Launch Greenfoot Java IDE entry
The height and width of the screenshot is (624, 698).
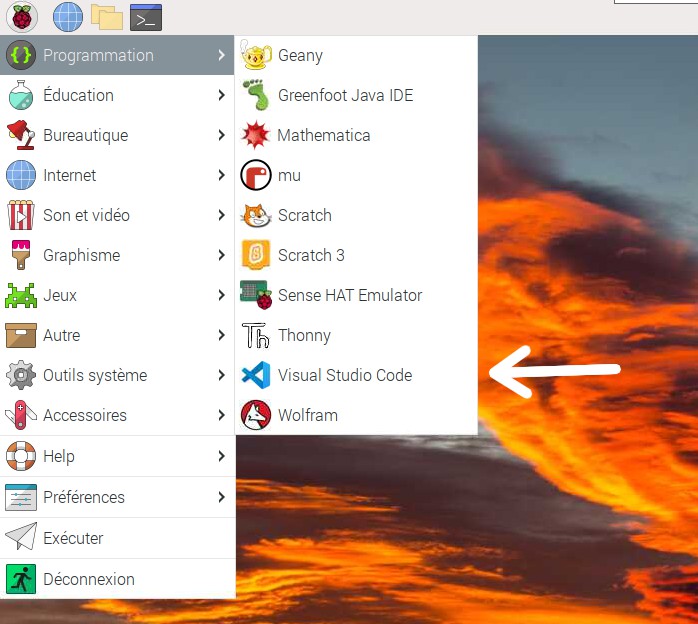pyautogui.click(x=357, y=95)
